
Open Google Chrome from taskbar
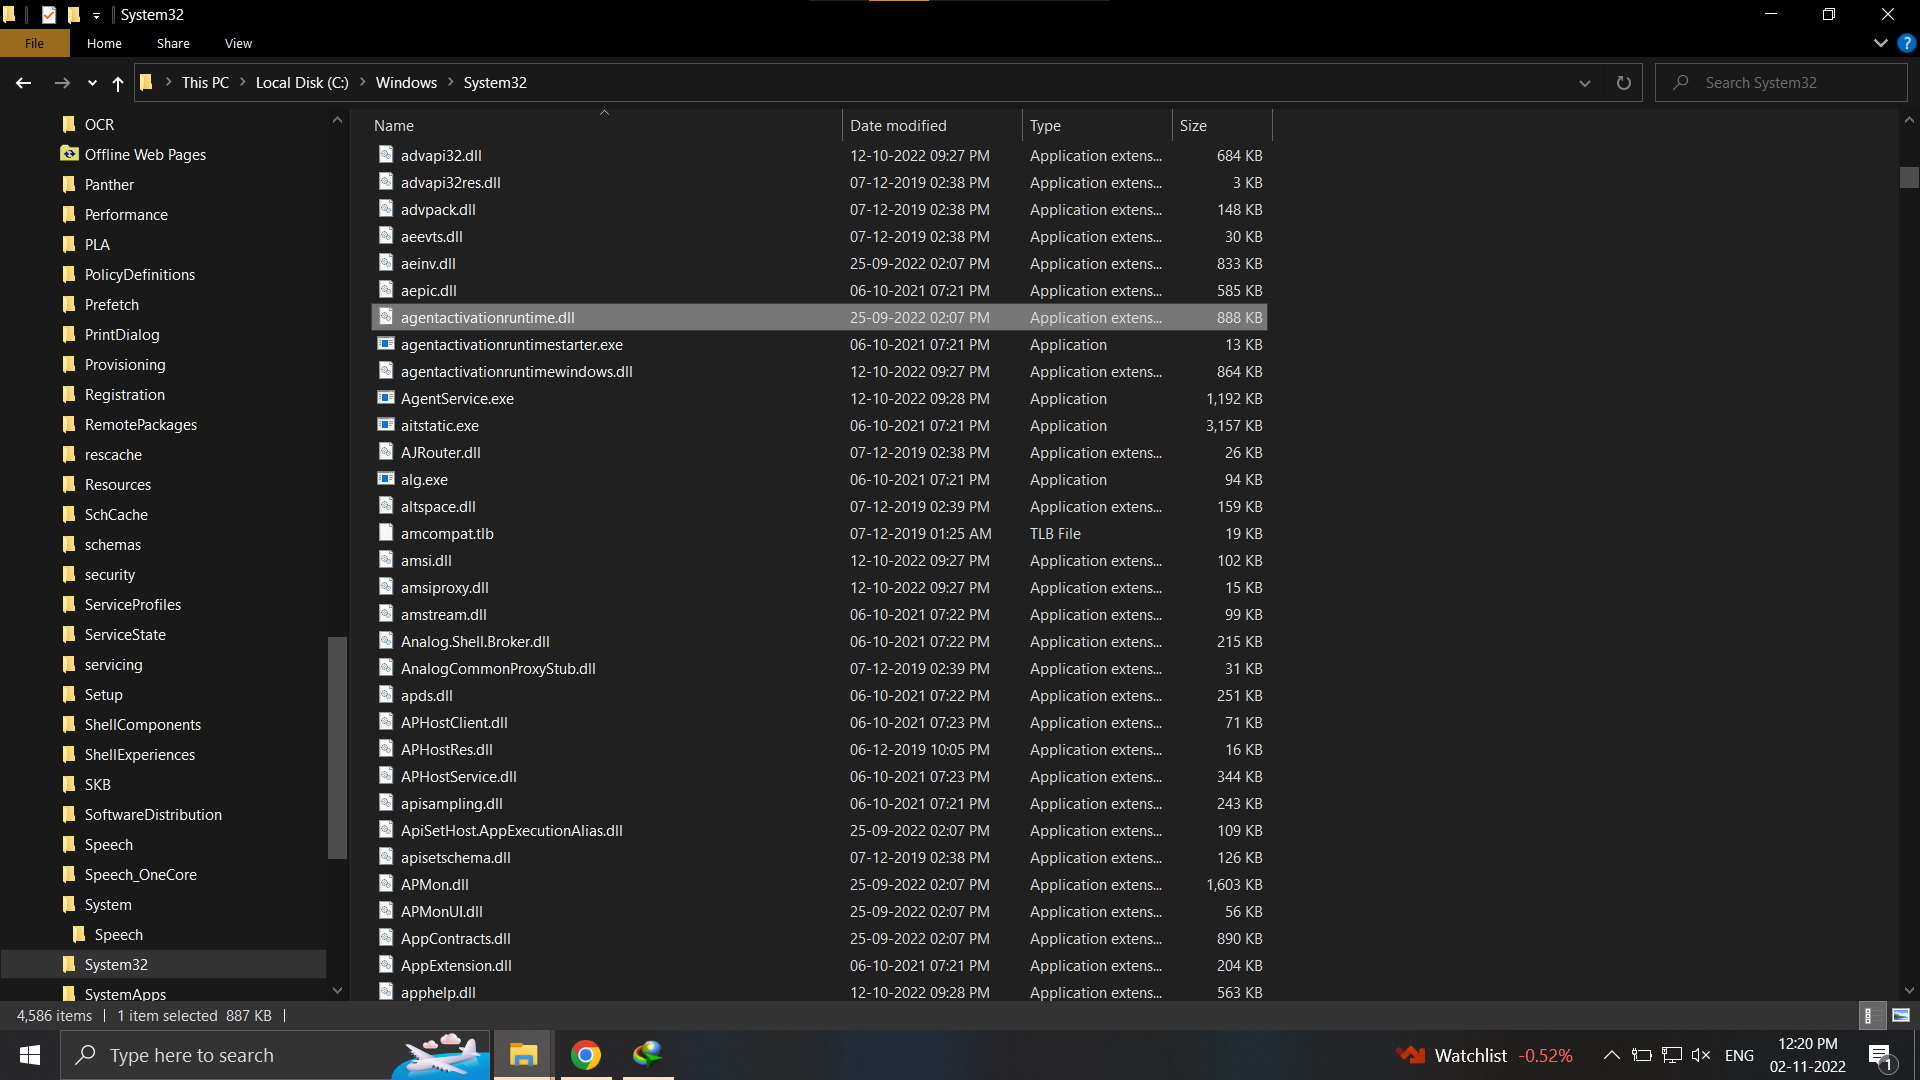[586, 1055]
